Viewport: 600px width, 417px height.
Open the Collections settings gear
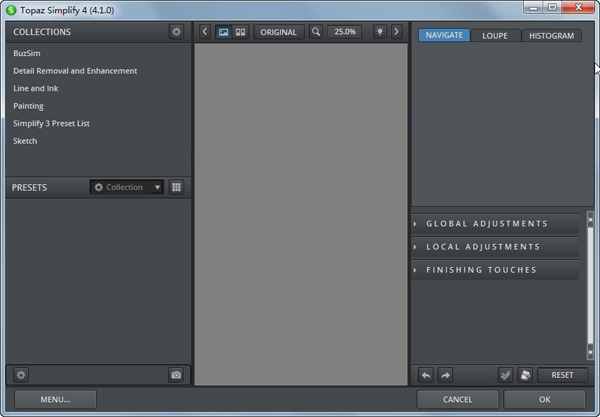pyautogui.click(x=176, y=32)
